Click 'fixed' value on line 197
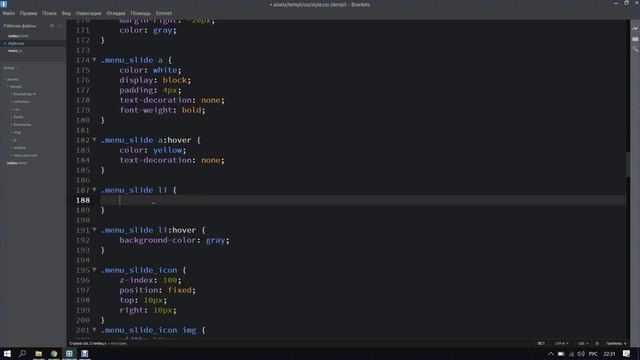Image resolution: width=640 pixels, height=360 pixels. (179, 290)
